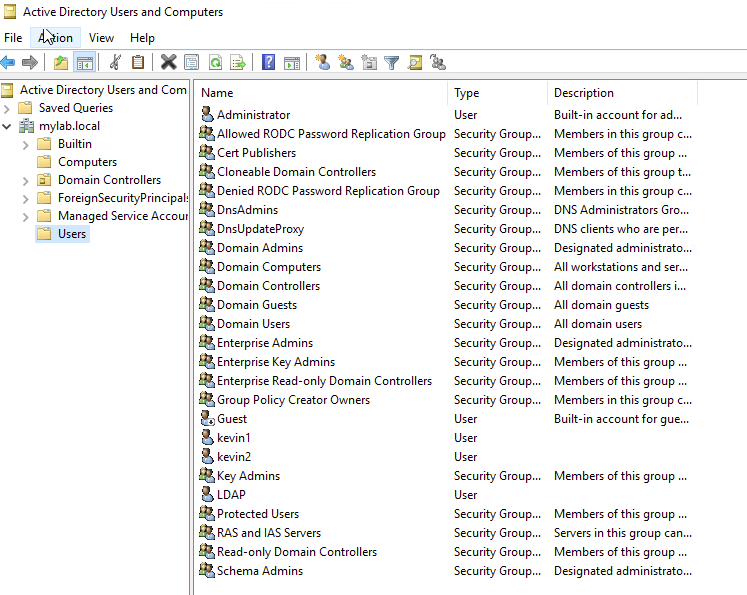Select Group Policy Creator Owners
This screenshot has height=595, width=747.
293,400
